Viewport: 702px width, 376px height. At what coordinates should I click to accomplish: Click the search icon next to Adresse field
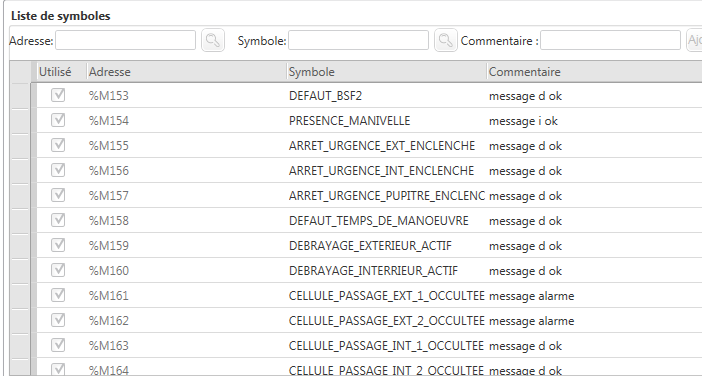click(213, 40)
